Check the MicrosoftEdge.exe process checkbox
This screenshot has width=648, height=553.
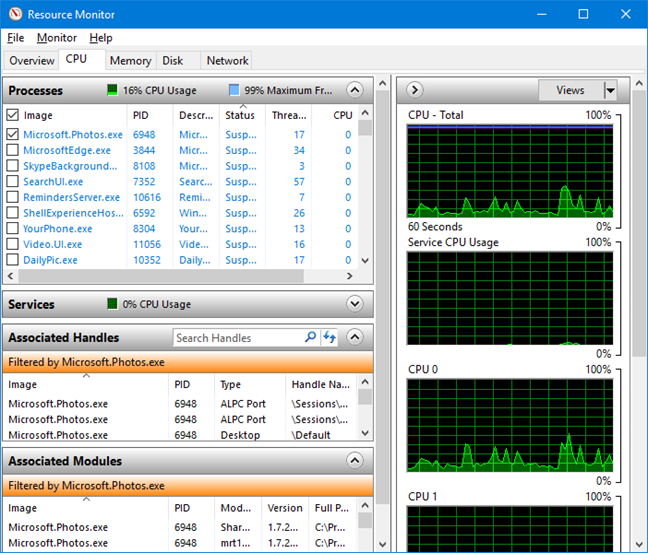click(x=12, y=150)
